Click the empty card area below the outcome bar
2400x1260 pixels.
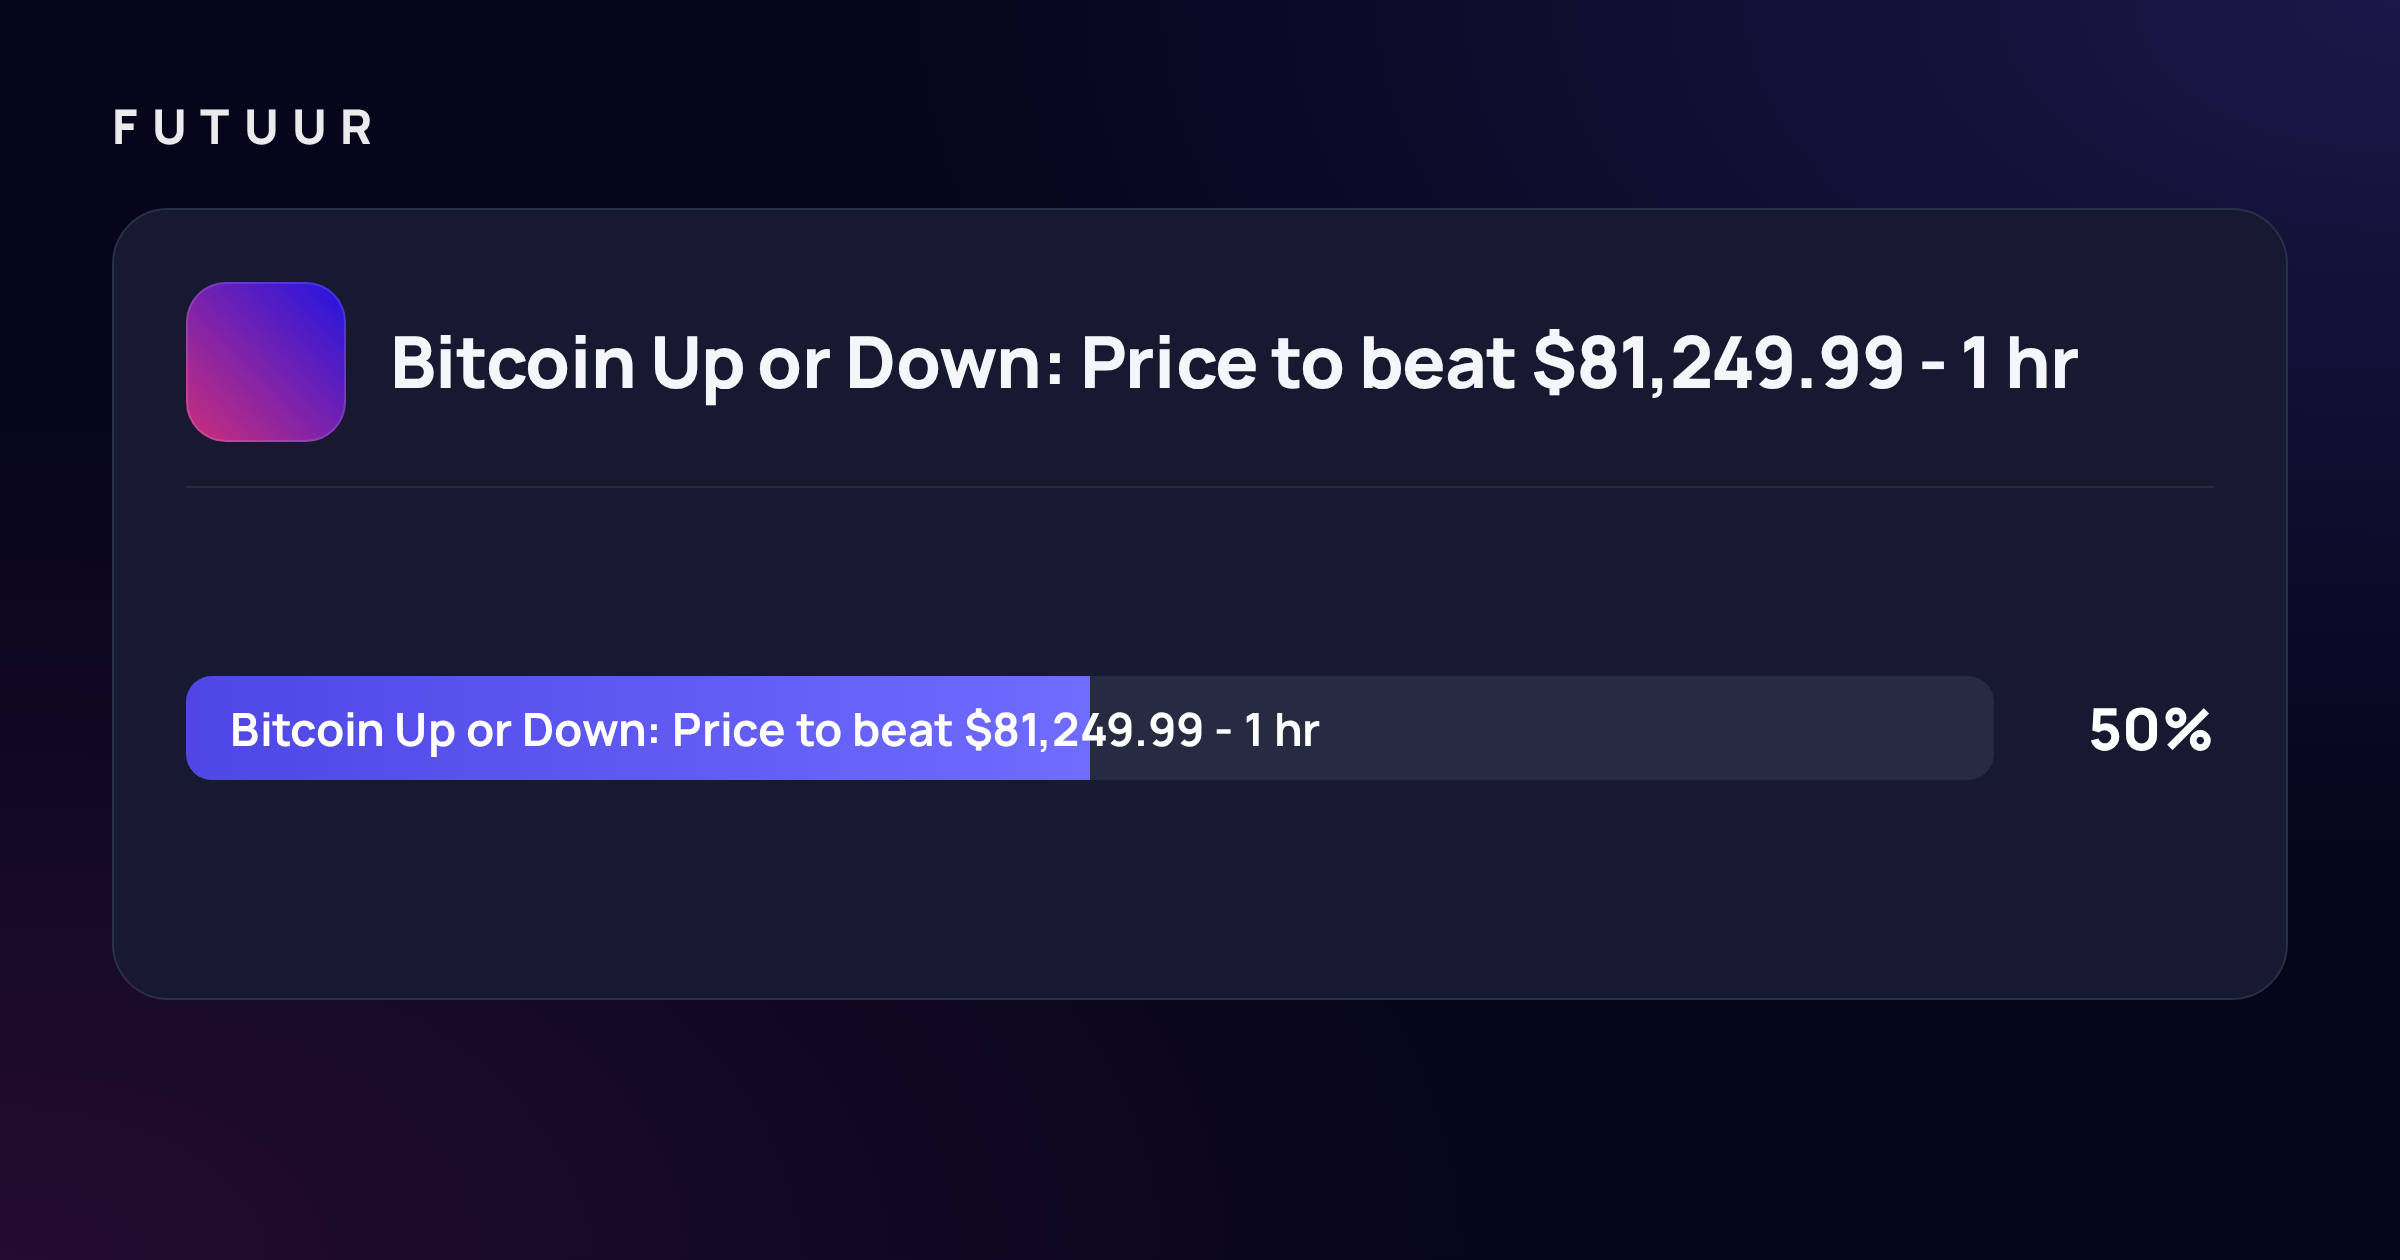click(1200, 888)
